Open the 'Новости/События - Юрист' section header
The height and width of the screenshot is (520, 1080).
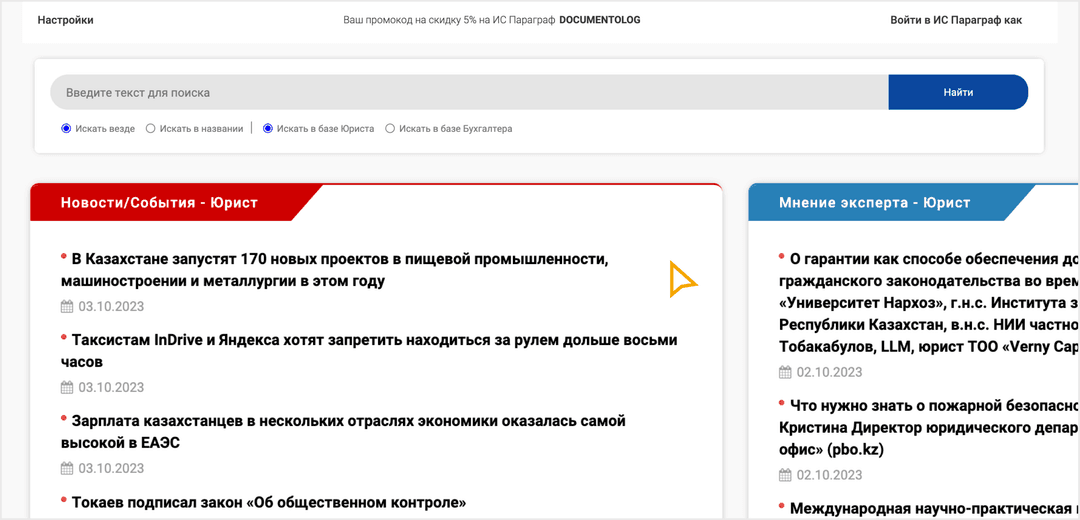pyautogui.click(x=160, y=203)
